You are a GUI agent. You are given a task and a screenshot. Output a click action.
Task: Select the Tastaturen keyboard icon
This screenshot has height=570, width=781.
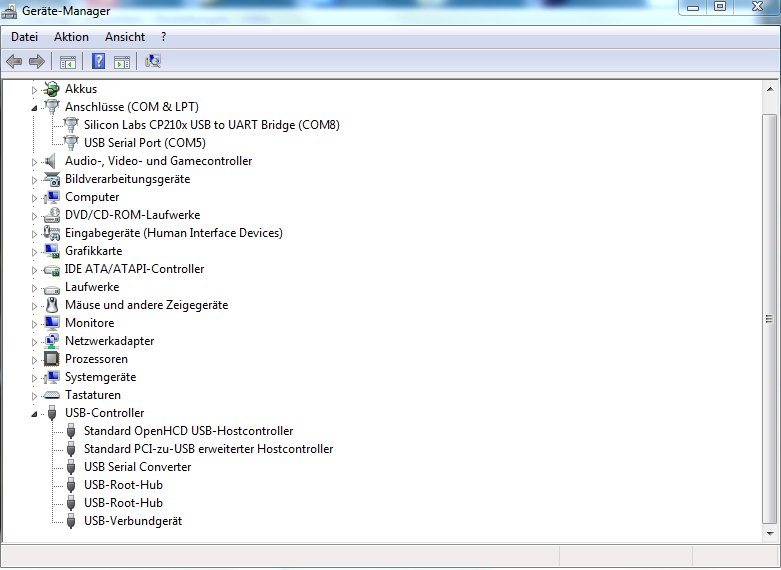pyautogui.click(x=52, y=395)
